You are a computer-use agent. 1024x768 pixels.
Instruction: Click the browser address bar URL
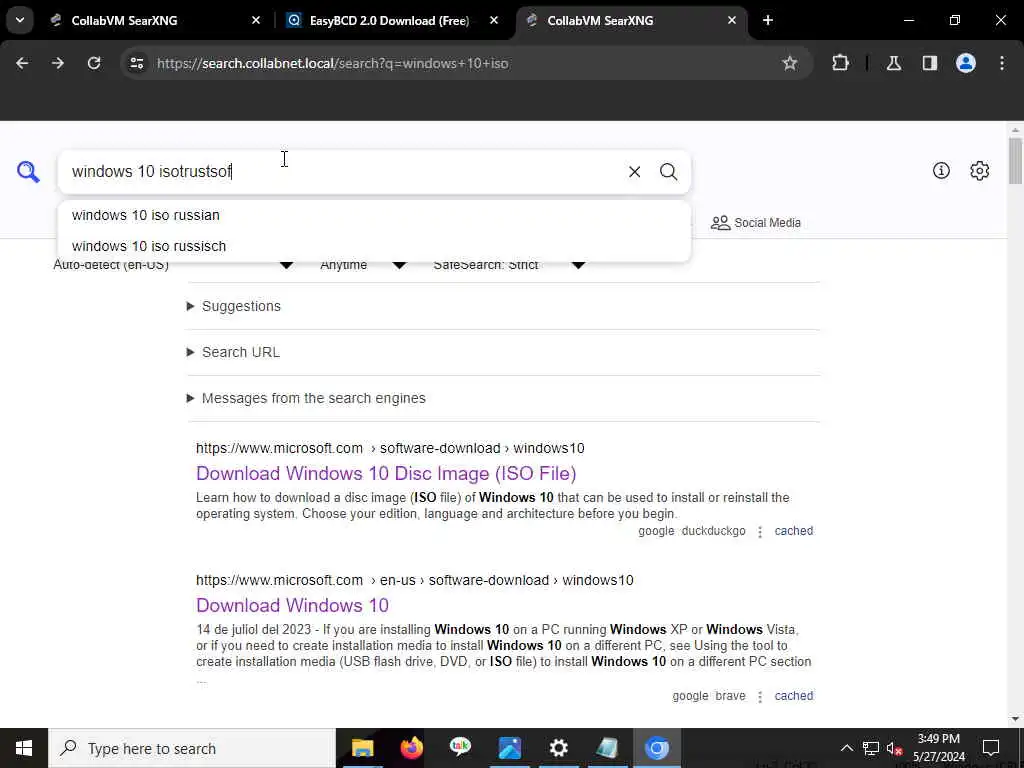pos(333,63)
